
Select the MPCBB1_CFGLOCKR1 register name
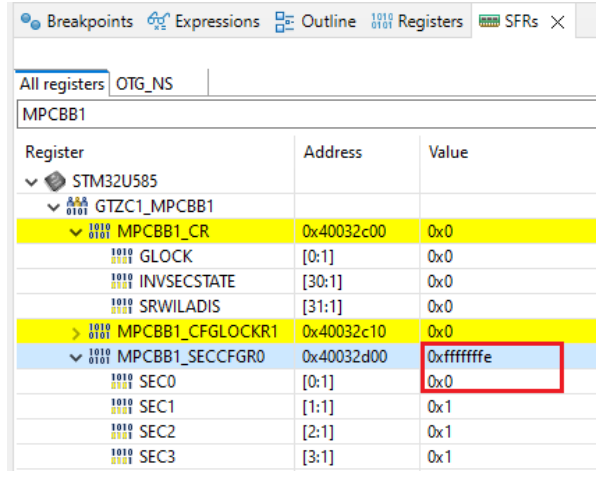point(197,331)
